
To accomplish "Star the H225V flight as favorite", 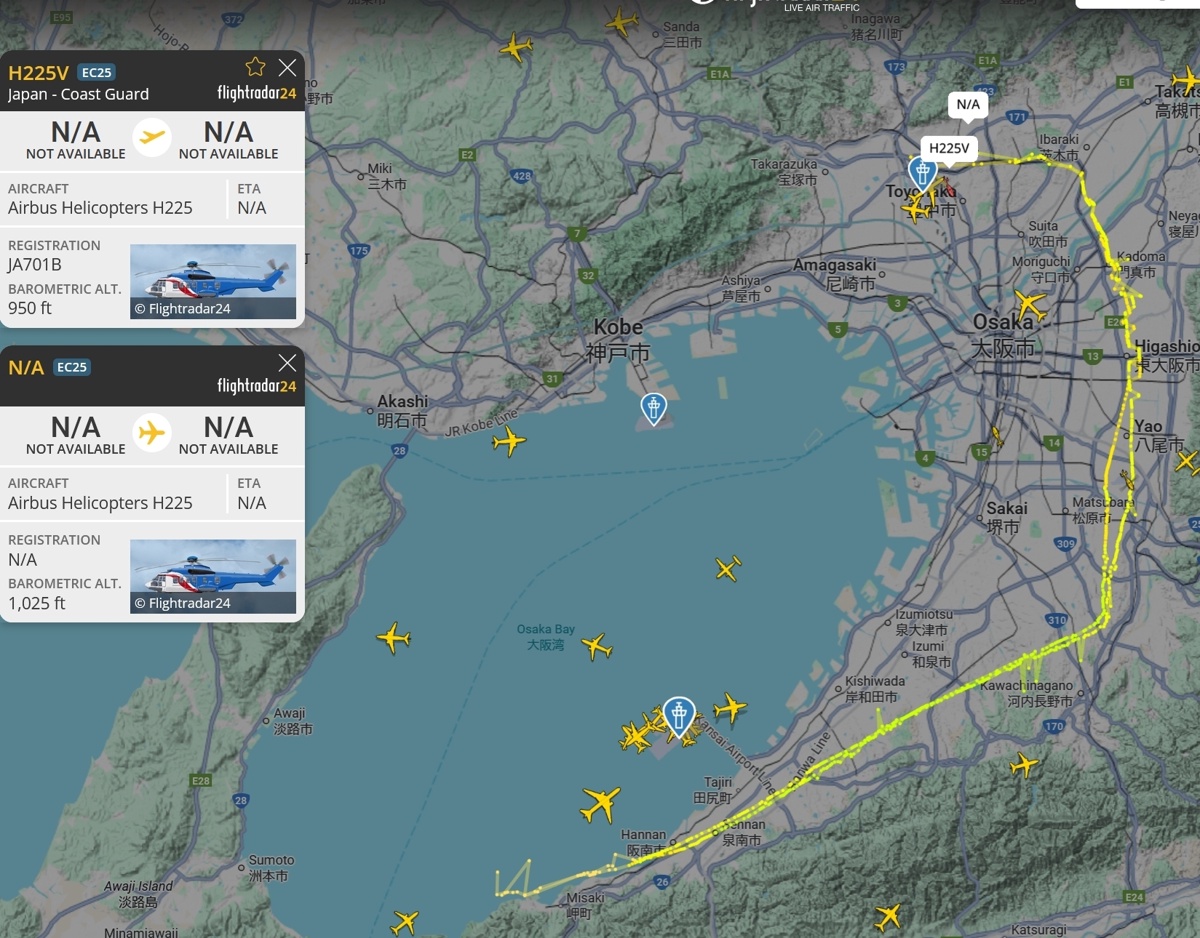I will click(255, 67).
